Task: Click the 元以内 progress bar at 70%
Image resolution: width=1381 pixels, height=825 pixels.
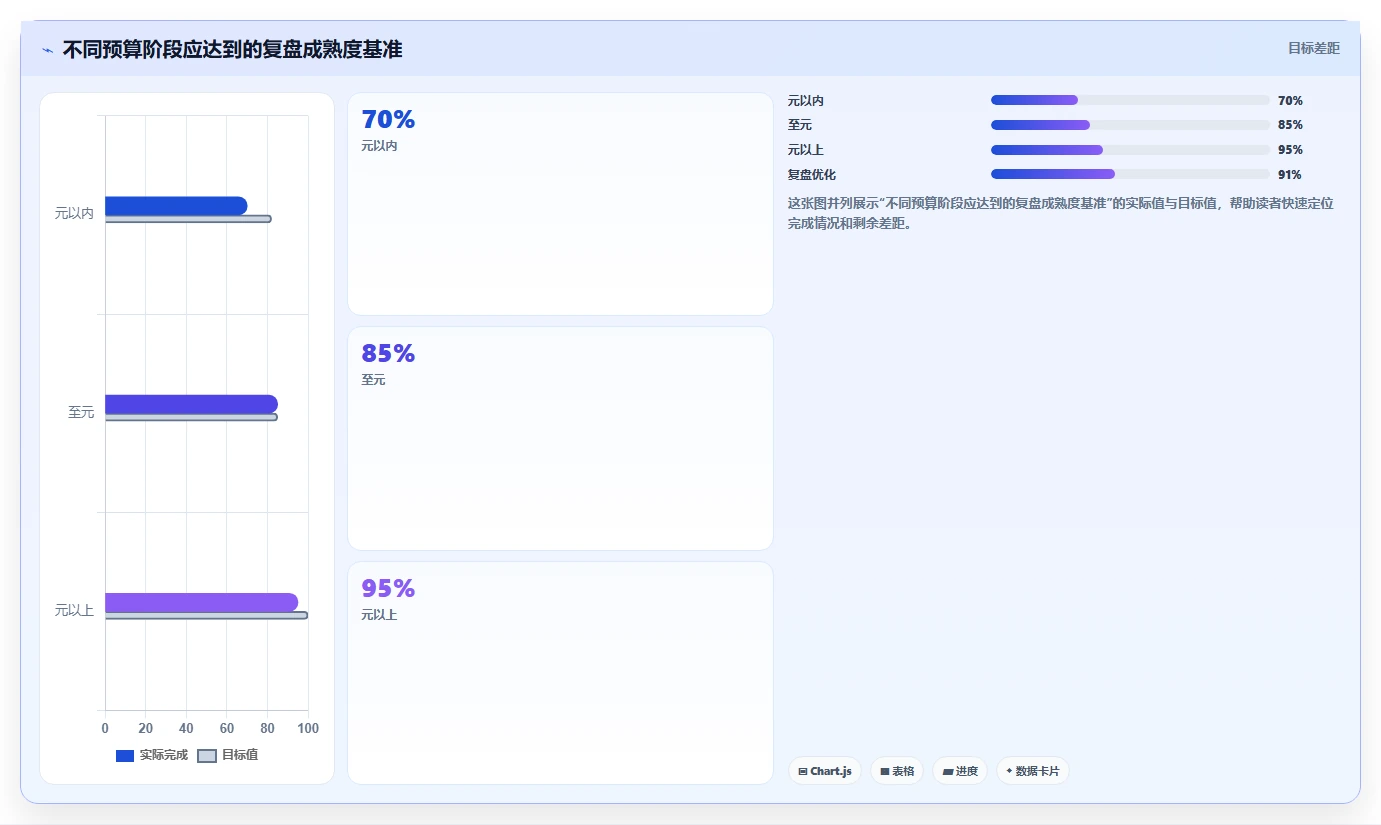Action: 1130,100
